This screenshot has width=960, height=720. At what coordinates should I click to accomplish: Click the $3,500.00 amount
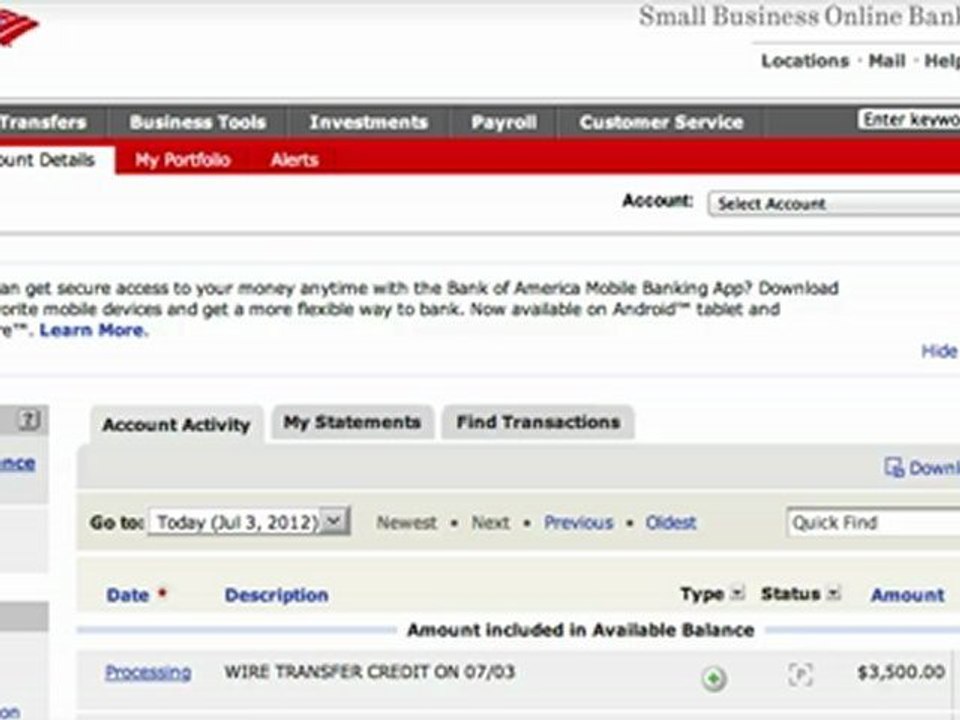901,672
